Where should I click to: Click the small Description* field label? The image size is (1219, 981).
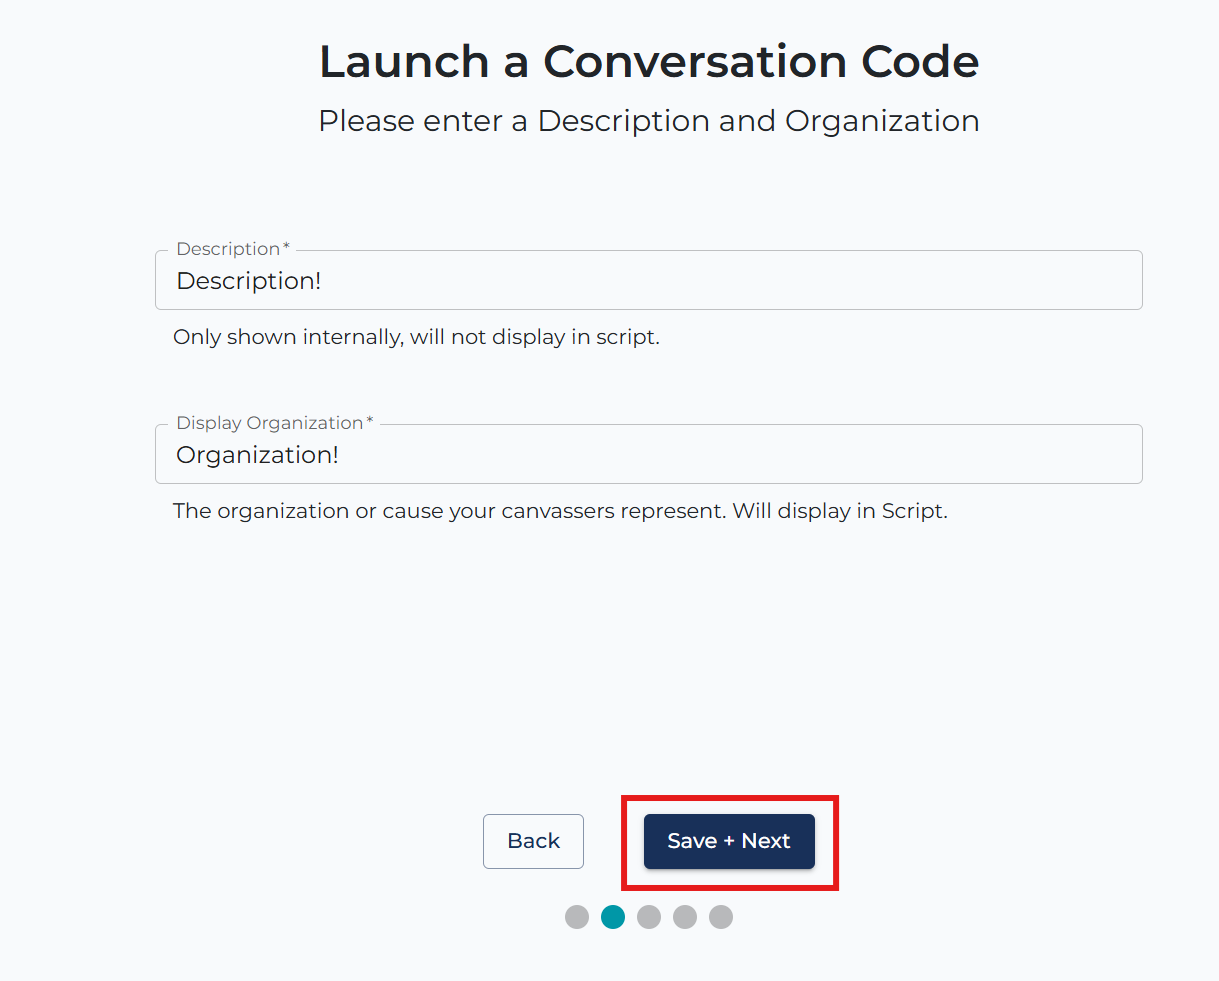pyautogui.click(x=232, y=249)
